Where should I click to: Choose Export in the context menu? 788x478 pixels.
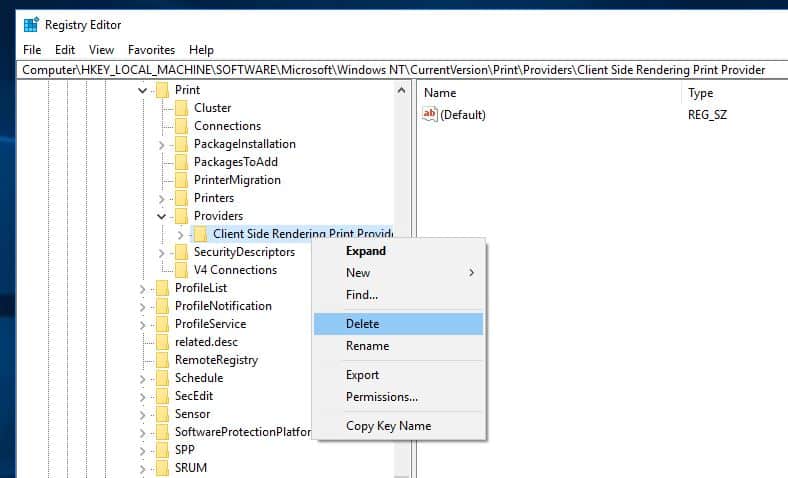[399, 375]
